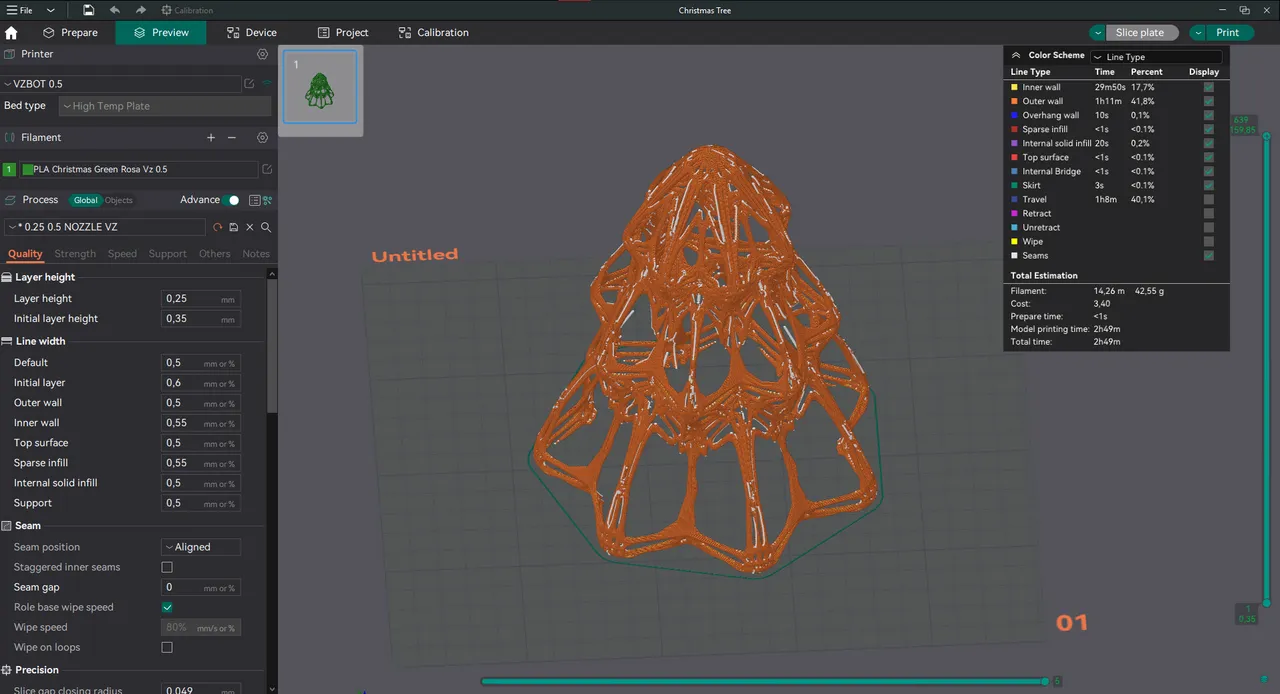Click the redo arrow icon

tap(139, 9)
